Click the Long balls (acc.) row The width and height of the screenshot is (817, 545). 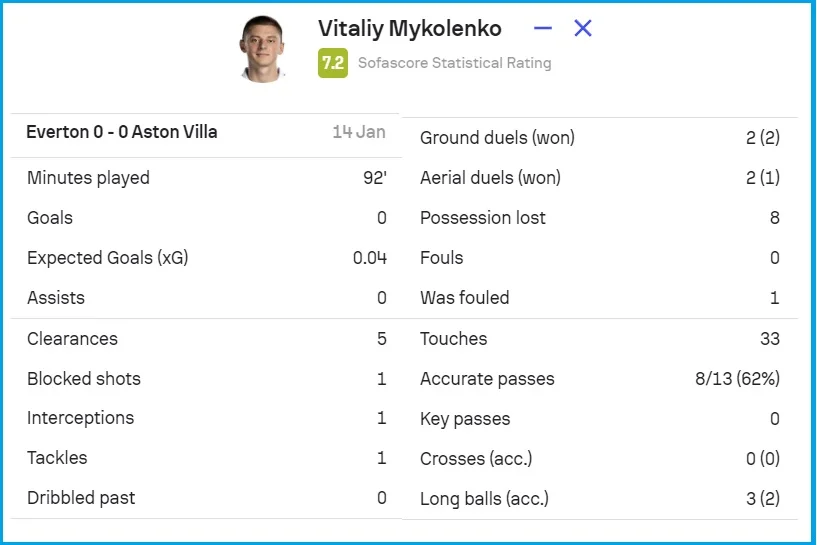point(599,498)
